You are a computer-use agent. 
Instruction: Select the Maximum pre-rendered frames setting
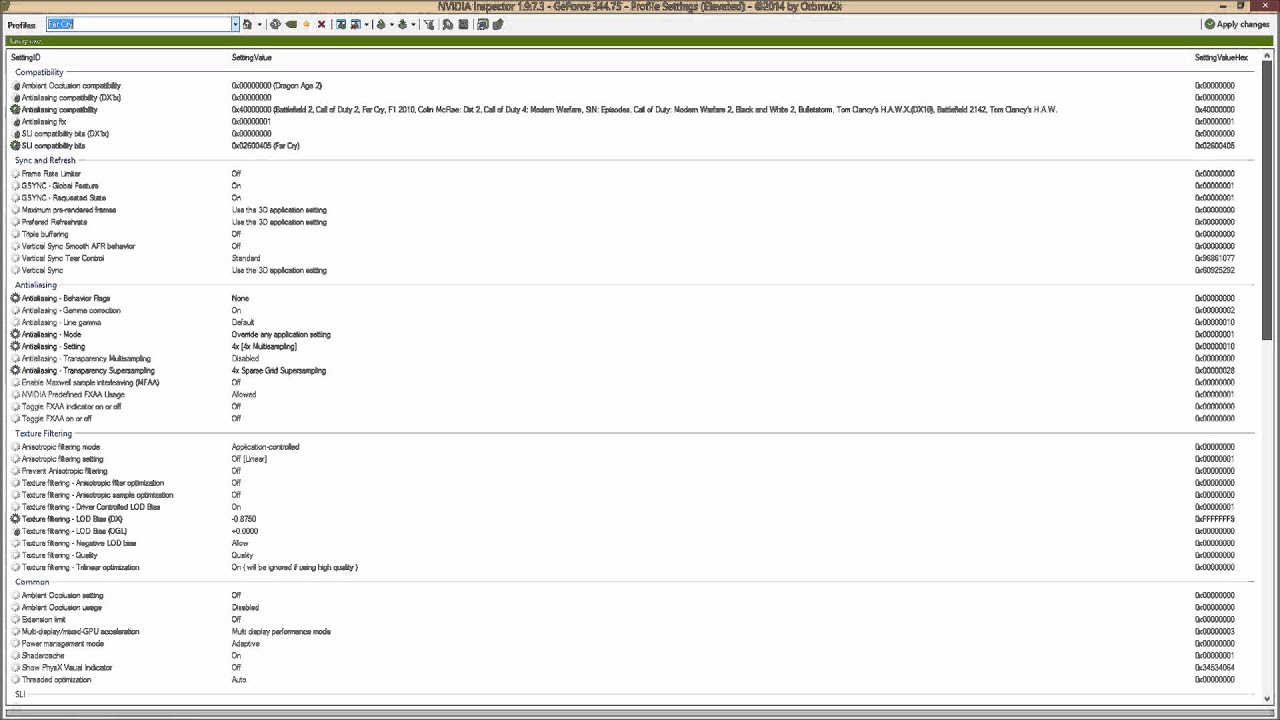(x=69, y=210)
